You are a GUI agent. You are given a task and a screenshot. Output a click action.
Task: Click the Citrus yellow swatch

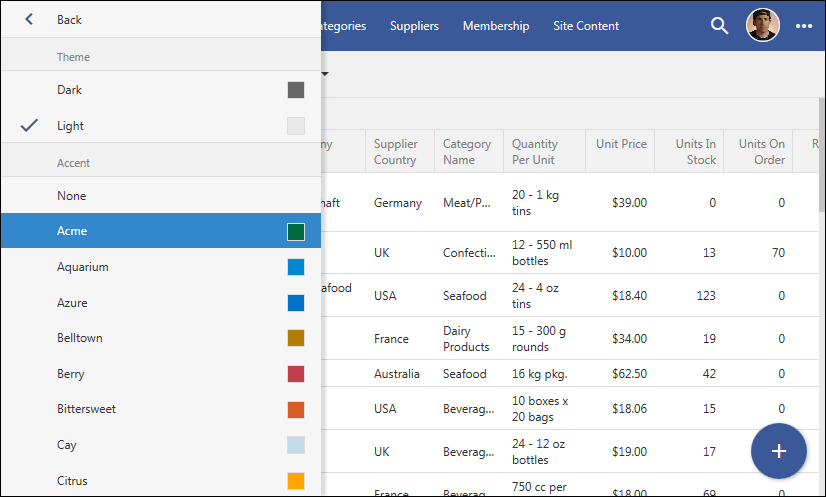pyautogui.click(x=296, y=481)
